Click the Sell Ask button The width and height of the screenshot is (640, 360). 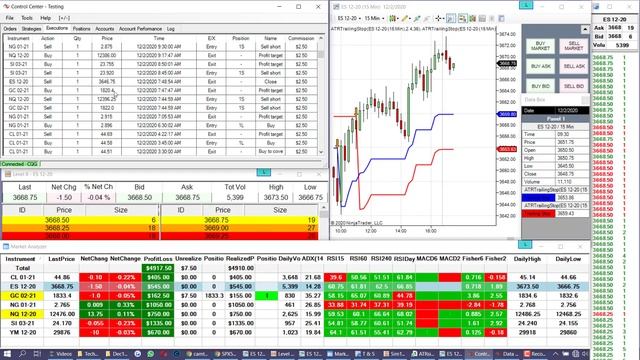click(x=574, y=66)
